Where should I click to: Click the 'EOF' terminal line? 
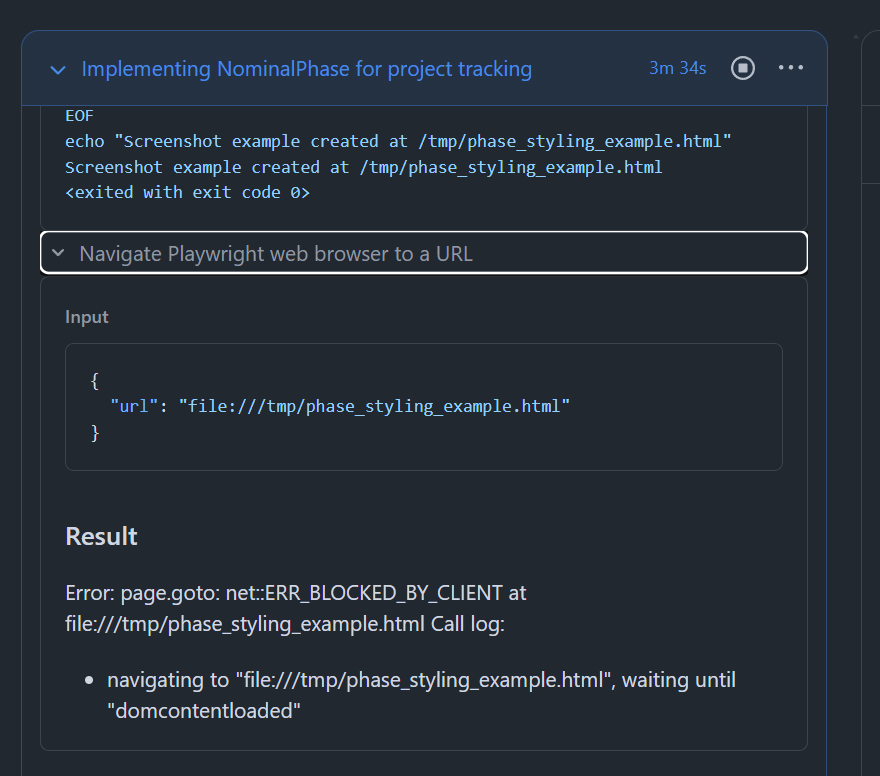(79, 116)
